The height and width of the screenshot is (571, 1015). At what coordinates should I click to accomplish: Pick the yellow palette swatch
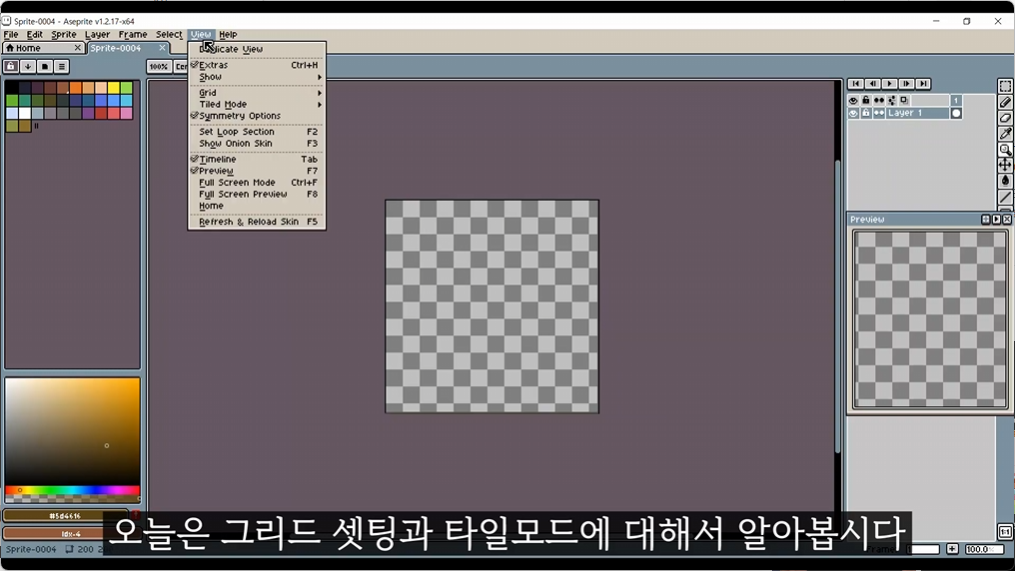[x=114, y=87]
